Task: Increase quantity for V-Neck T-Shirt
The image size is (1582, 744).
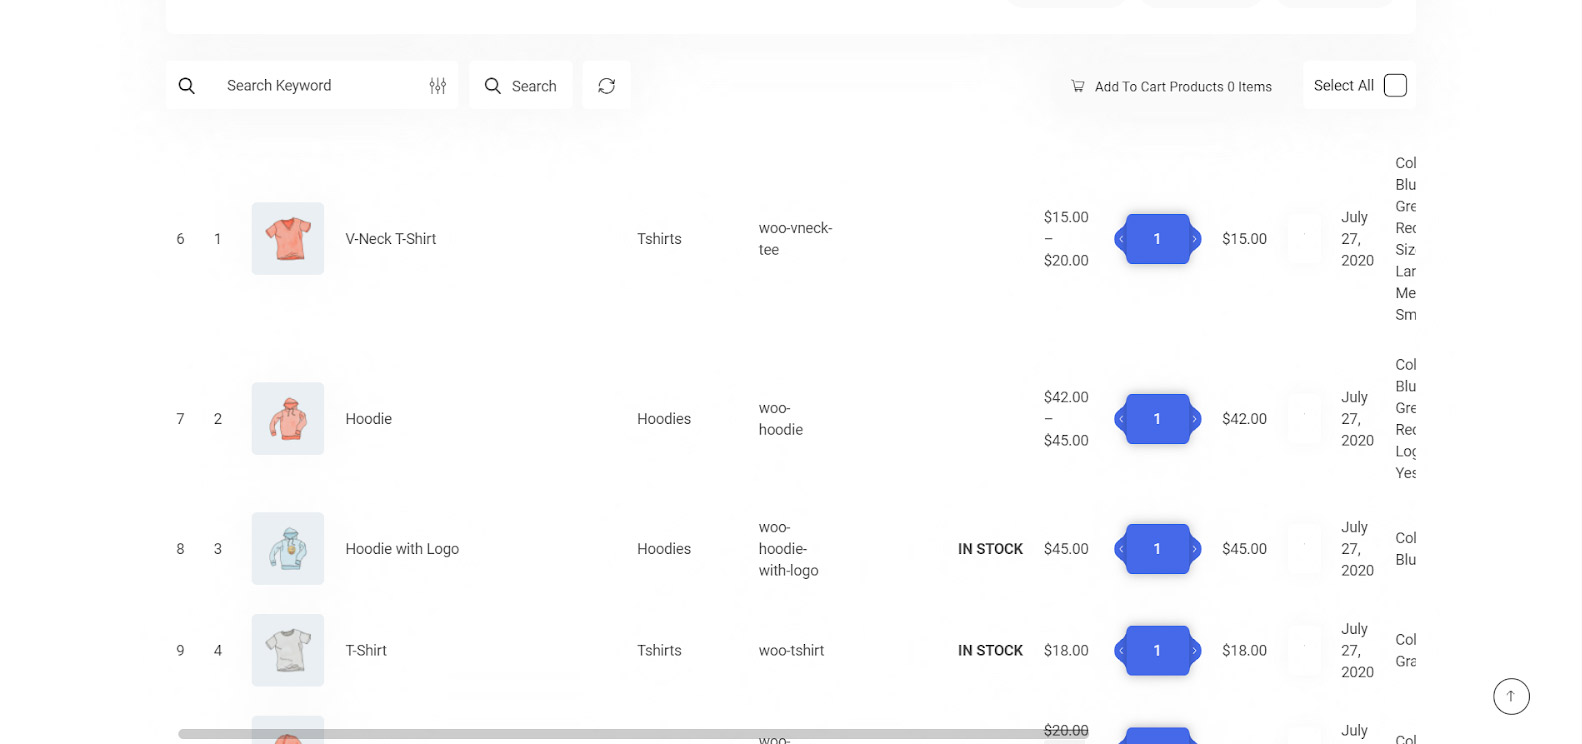Action: pos(1194,239)
